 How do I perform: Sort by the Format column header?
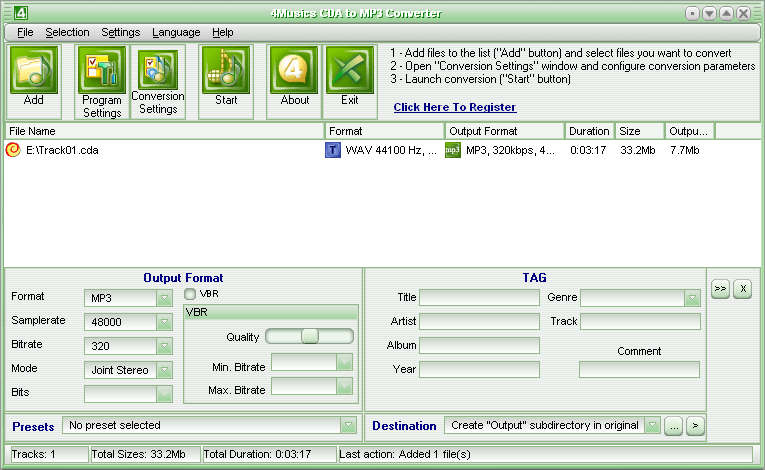pyautogui.click(x=384, y=131)
